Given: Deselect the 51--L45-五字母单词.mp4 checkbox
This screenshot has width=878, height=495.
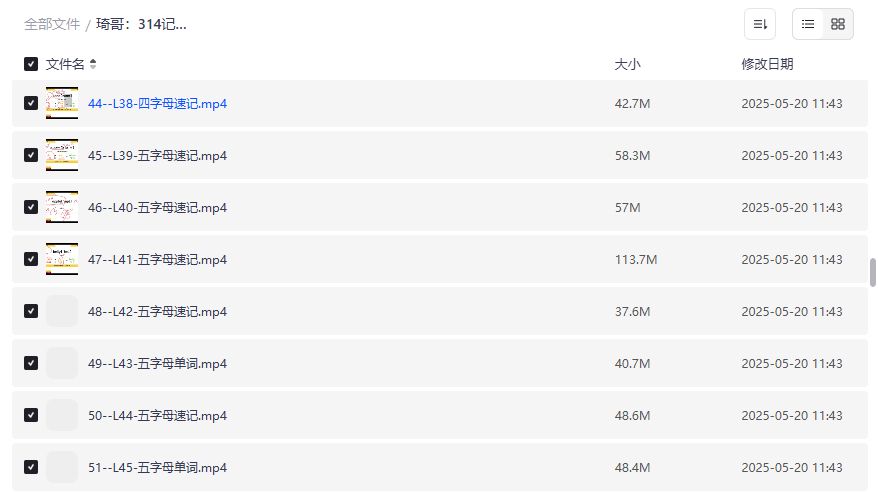Looking at the screenshot, I should click(31, 466).
